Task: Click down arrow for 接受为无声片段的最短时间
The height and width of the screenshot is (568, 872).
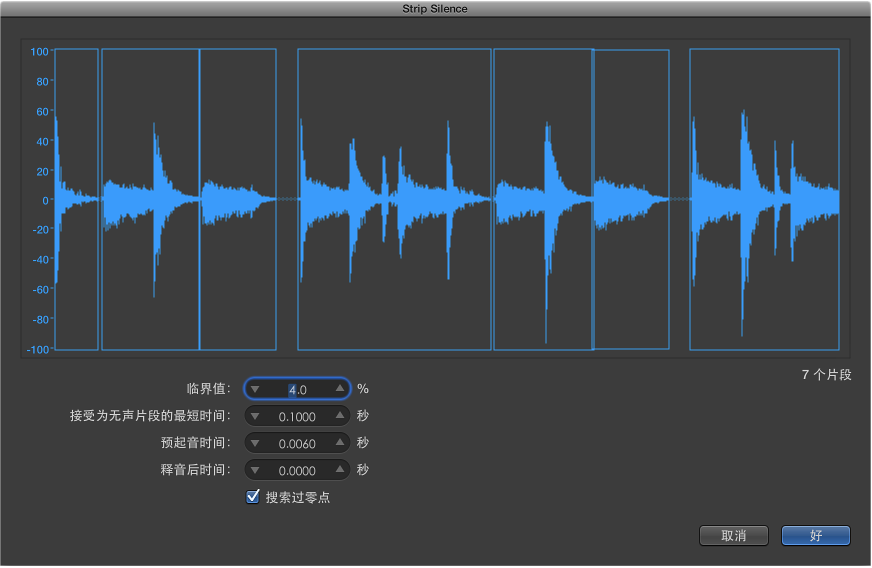Action: coord(255,416)
